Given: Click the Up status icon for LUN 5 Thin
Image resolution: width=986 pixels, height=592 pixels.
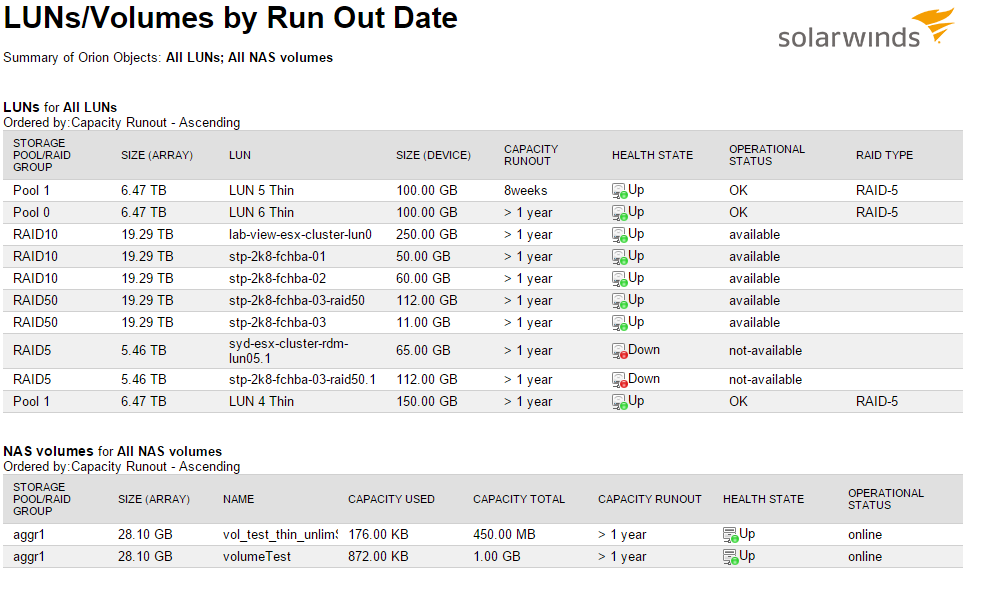Looking at the screenshot, I should (619, 191).
